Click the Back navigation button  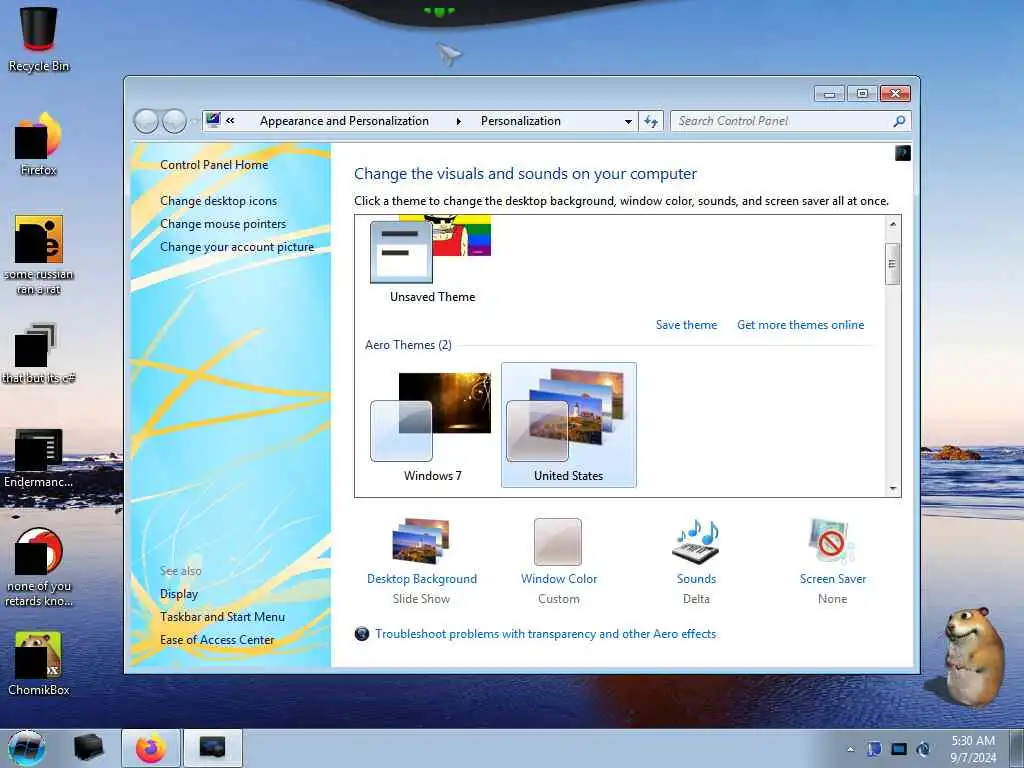click(x=146, y=121)
